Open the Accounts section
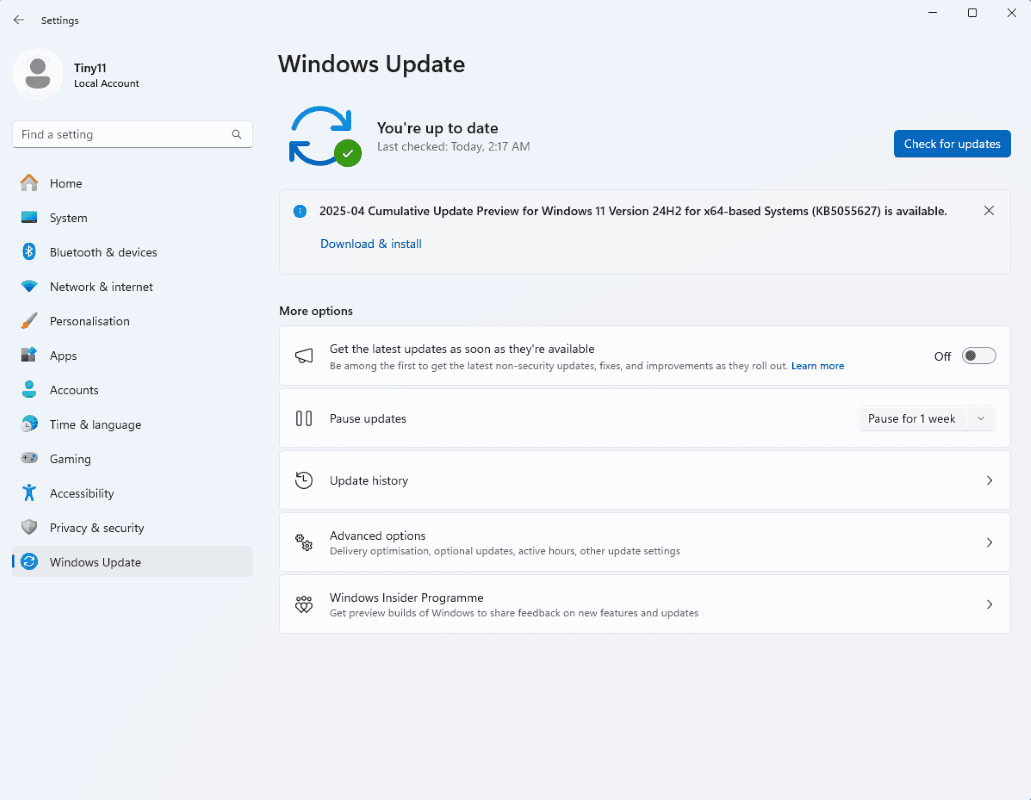 point(132,390)
